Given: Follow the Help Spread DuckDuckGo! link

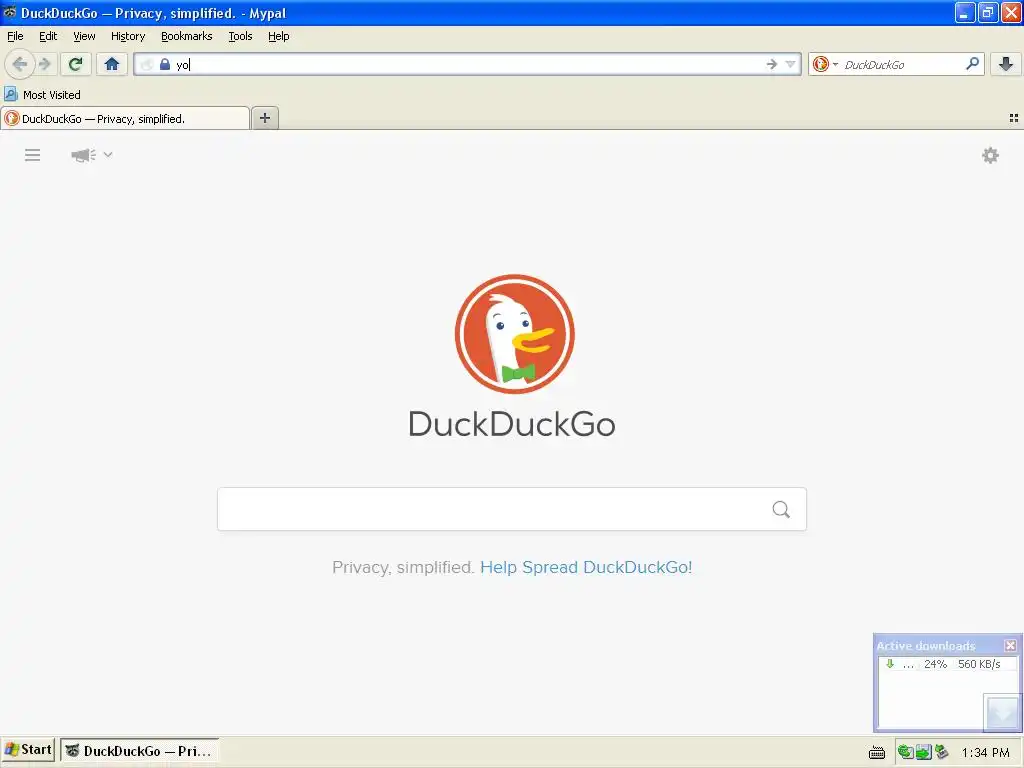Looking at the screenshot, I should pyautogui.click(x=586, y=567).
